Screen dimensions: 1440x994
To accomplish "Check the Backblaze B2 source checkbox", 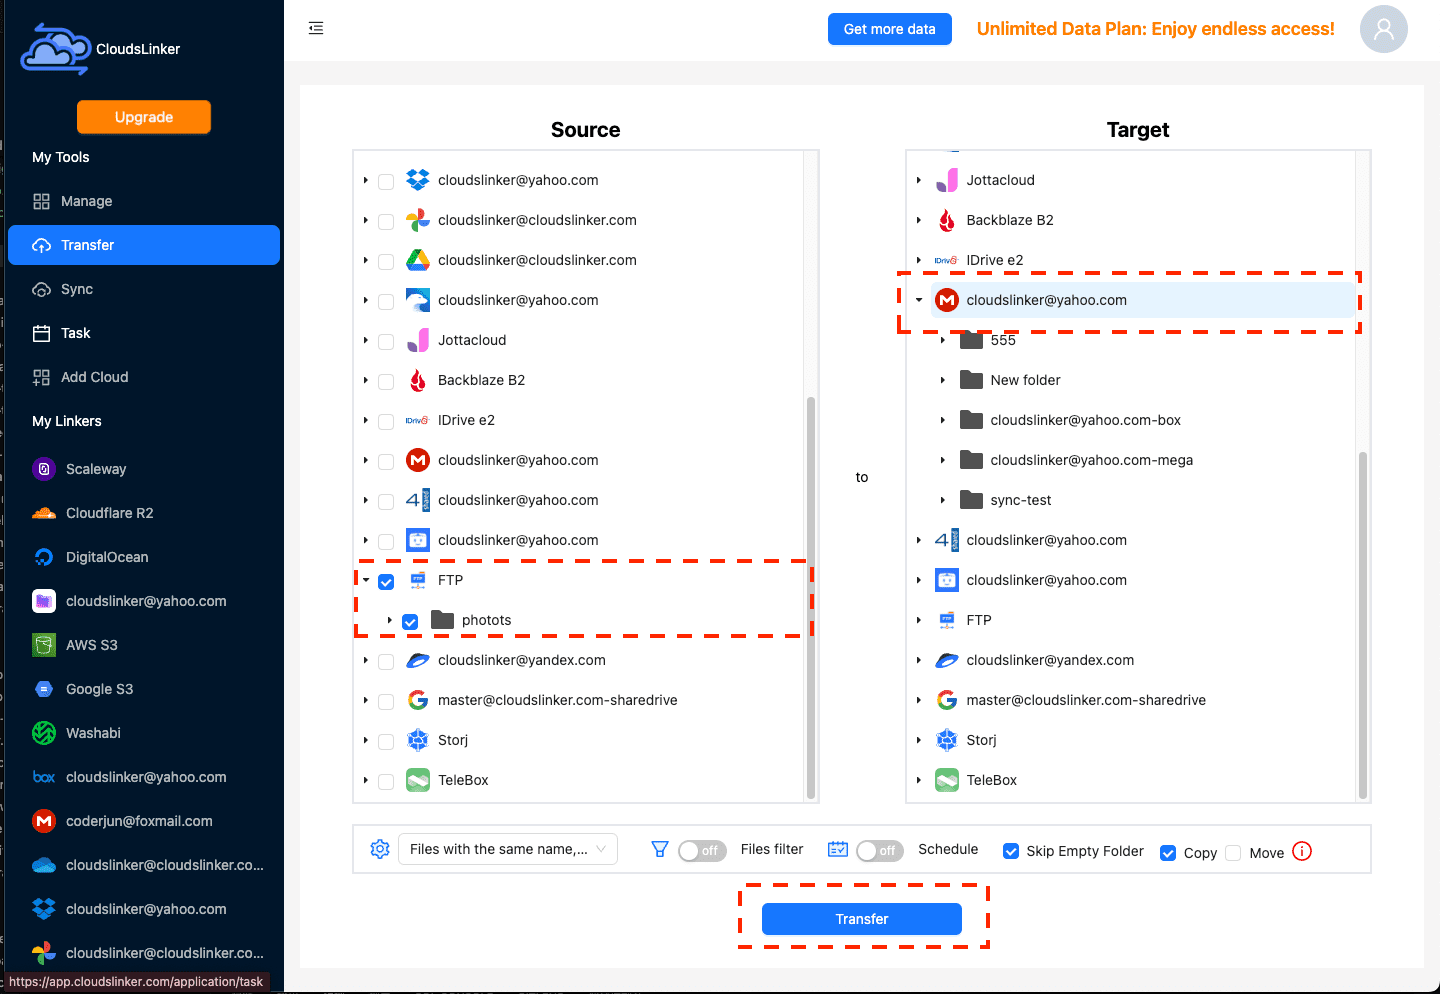I will pos(386,381).
